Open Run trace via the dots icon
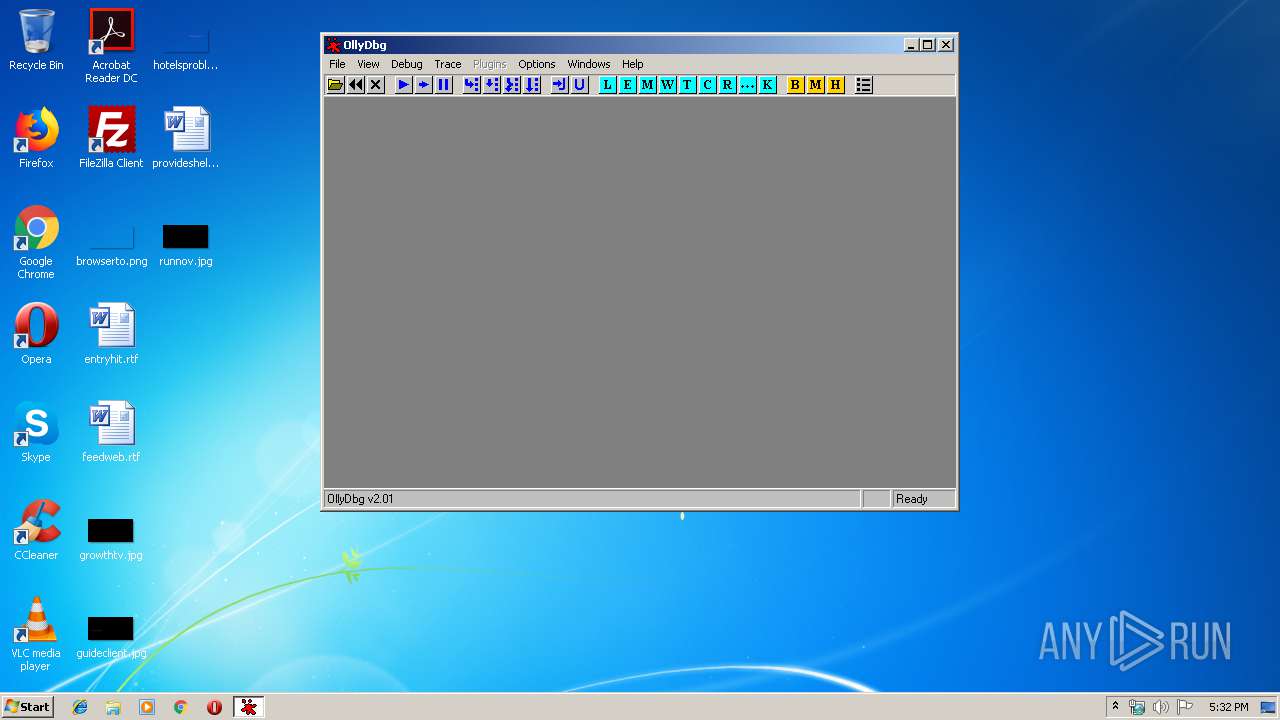1280x720 pixels. 748,85
